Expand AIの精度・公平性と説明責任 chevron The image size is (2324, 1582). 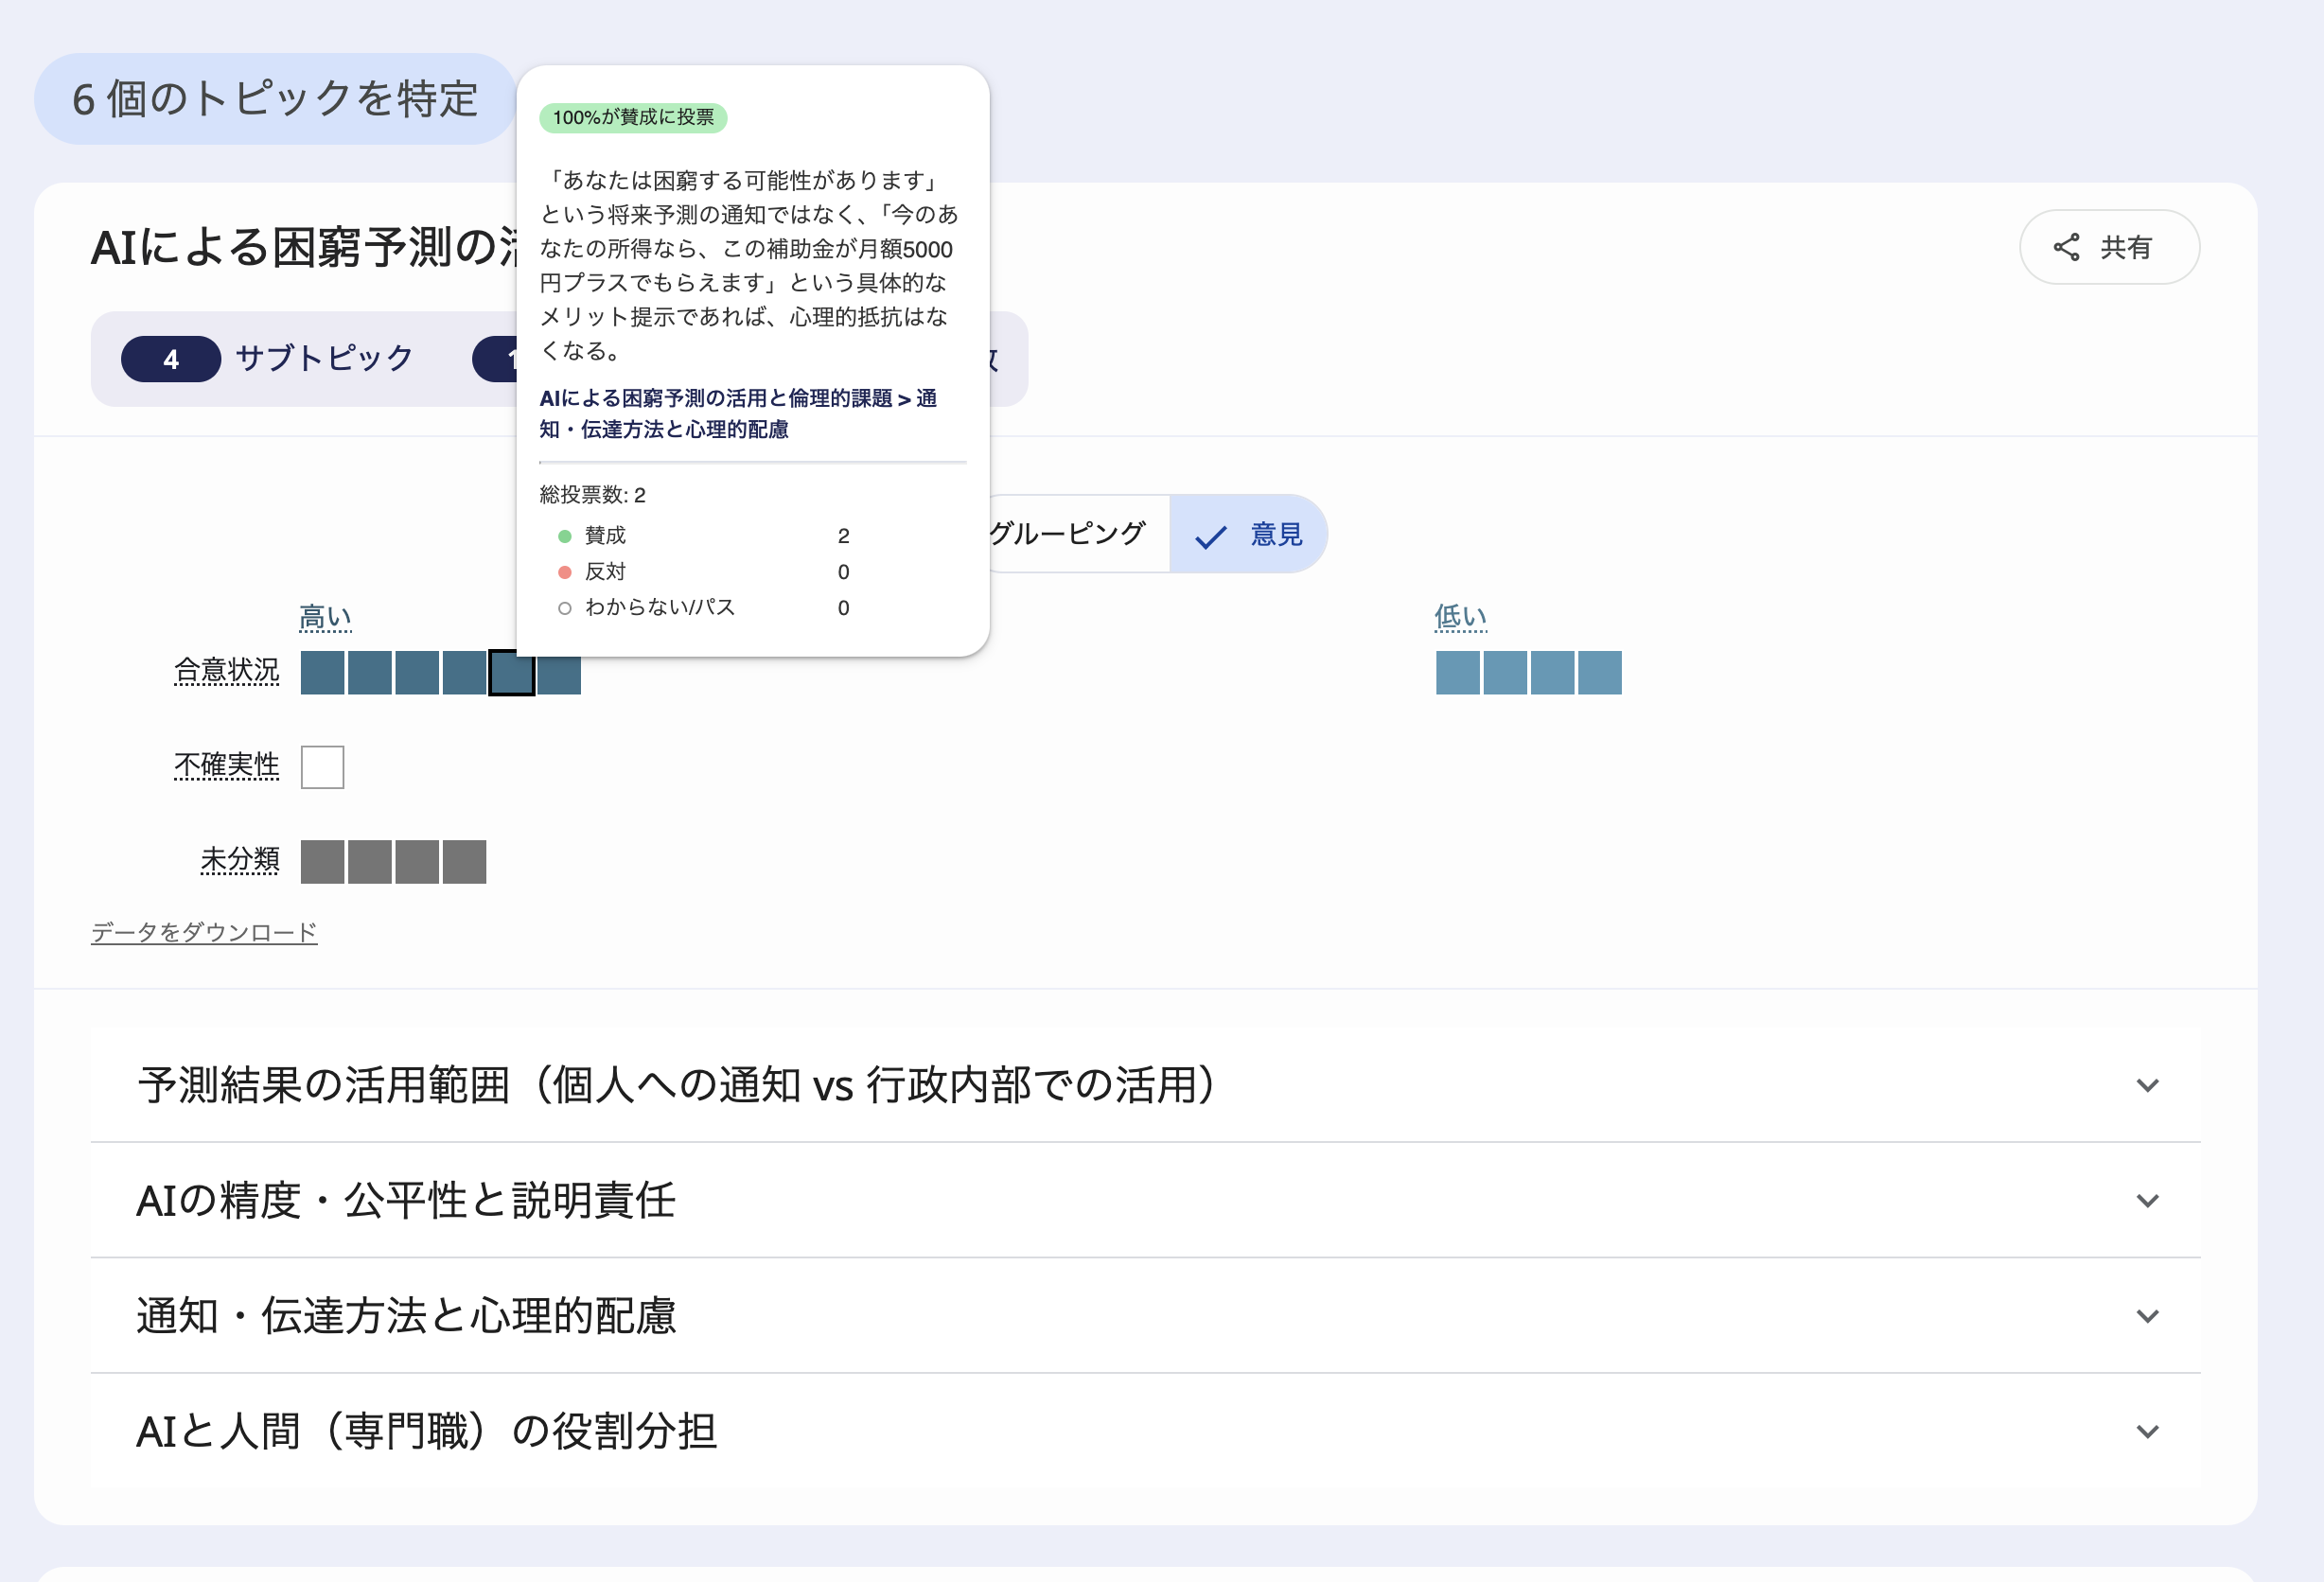tap(2147, 1200)
